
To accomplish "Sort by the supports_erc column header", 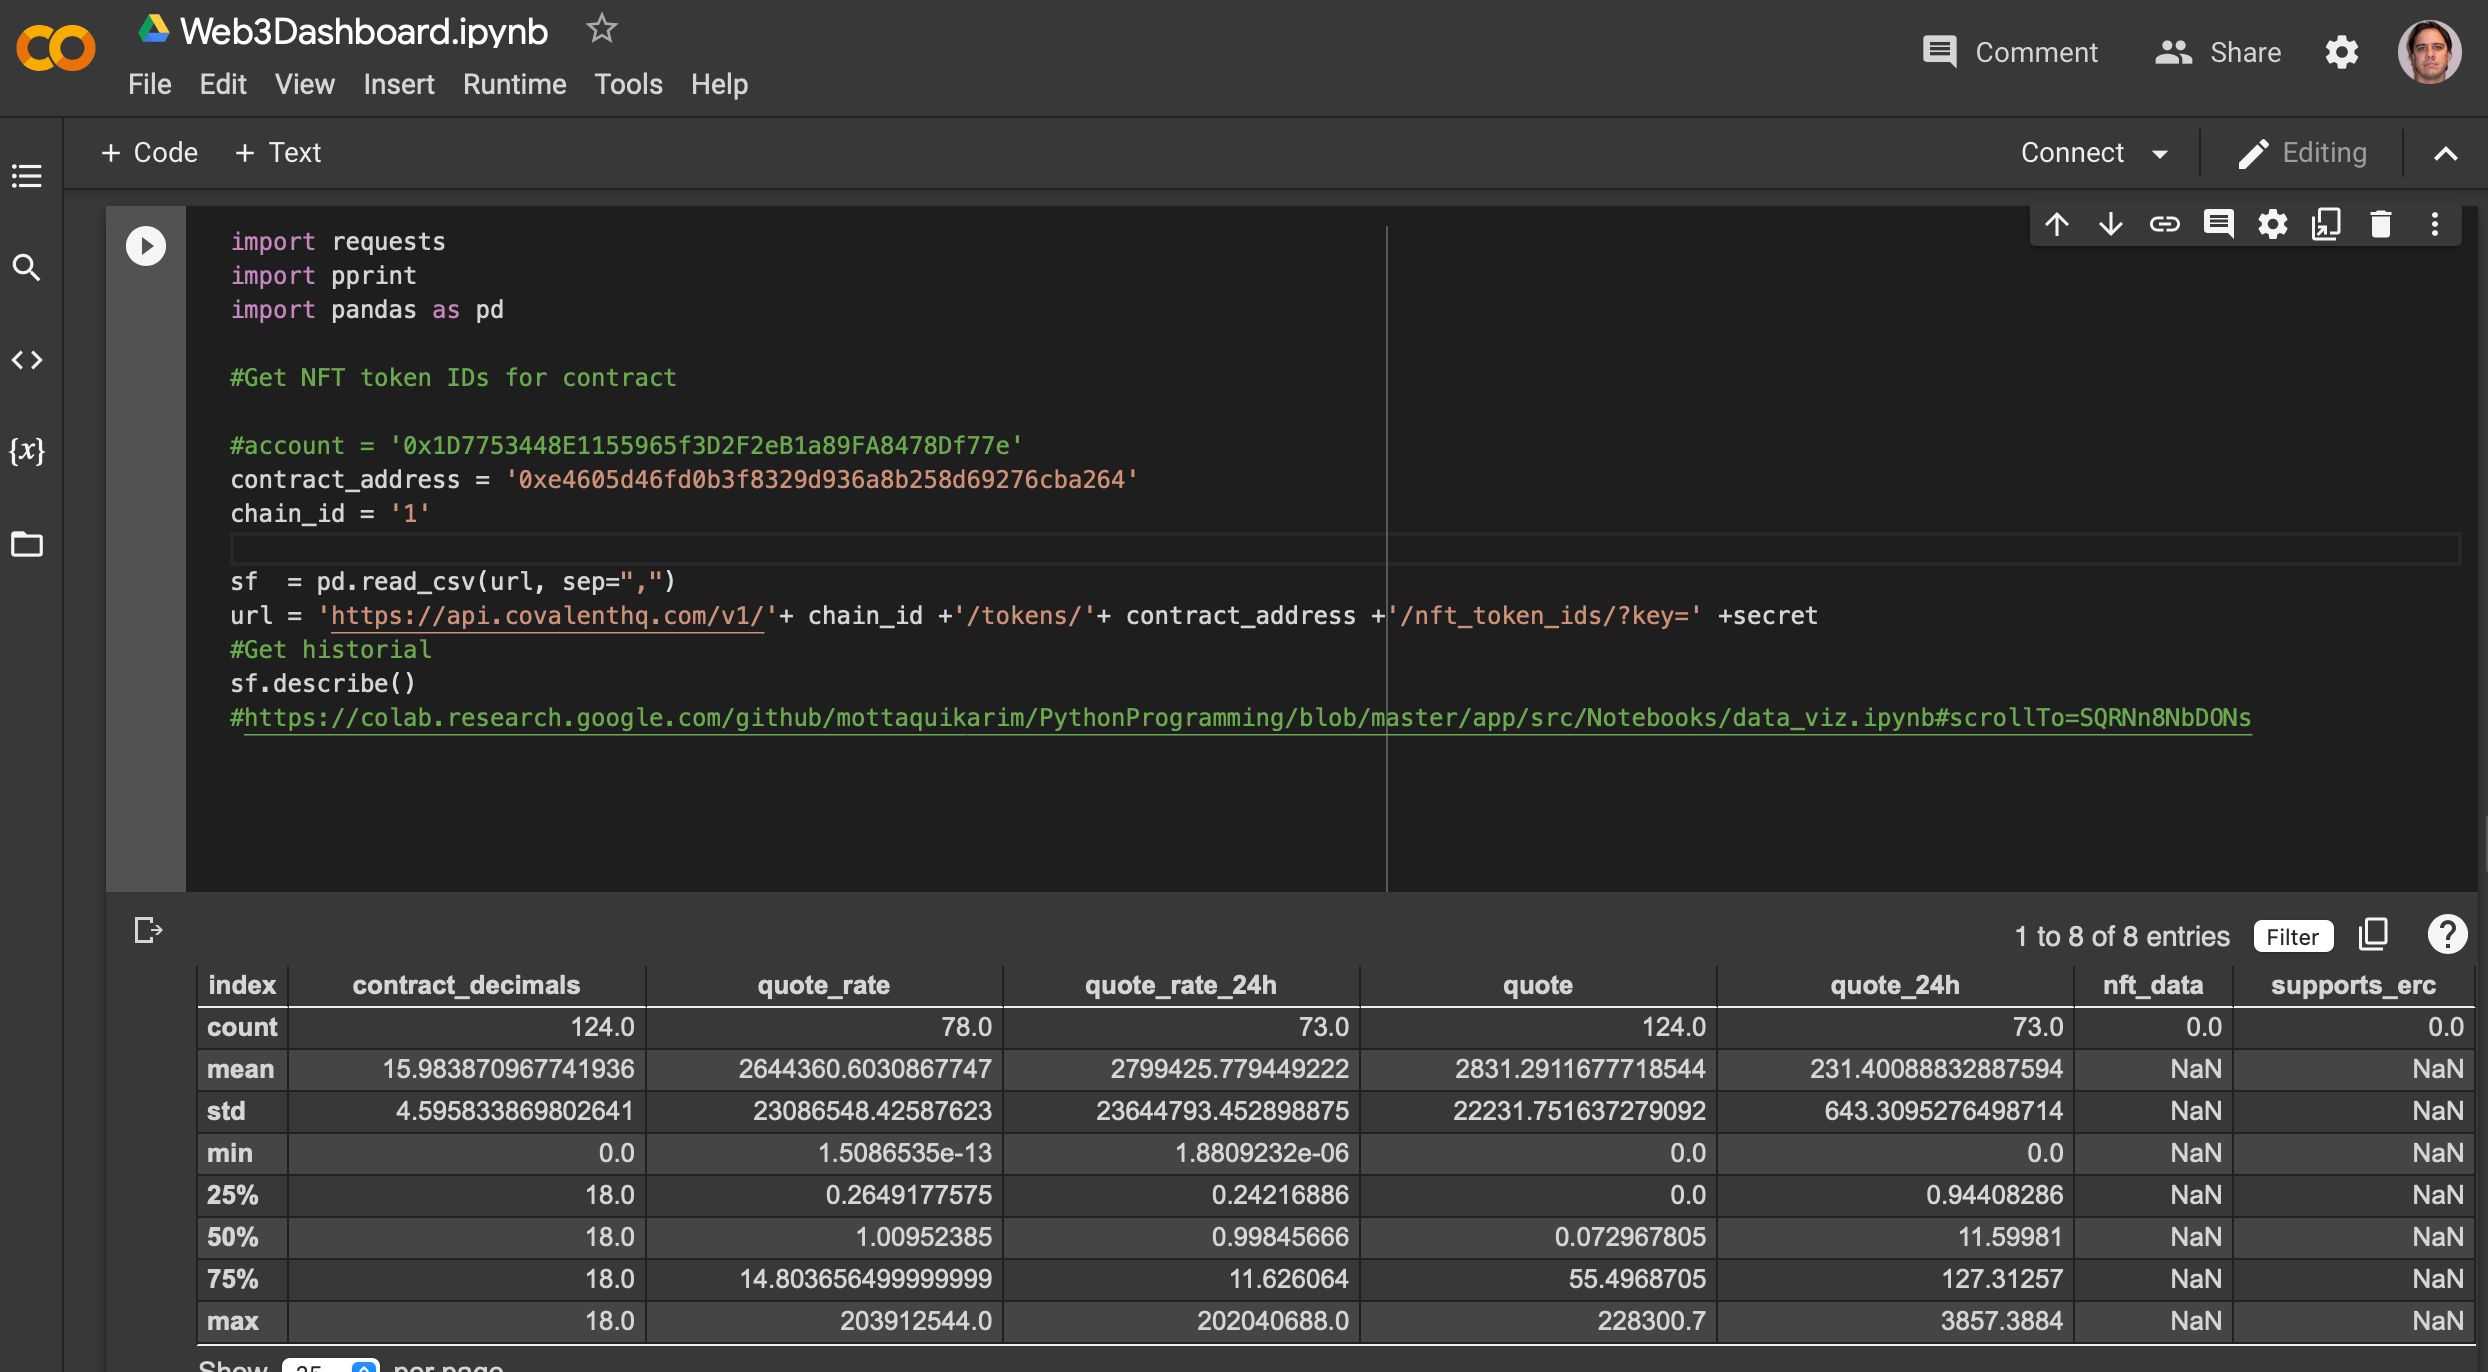I will 2353,985.
